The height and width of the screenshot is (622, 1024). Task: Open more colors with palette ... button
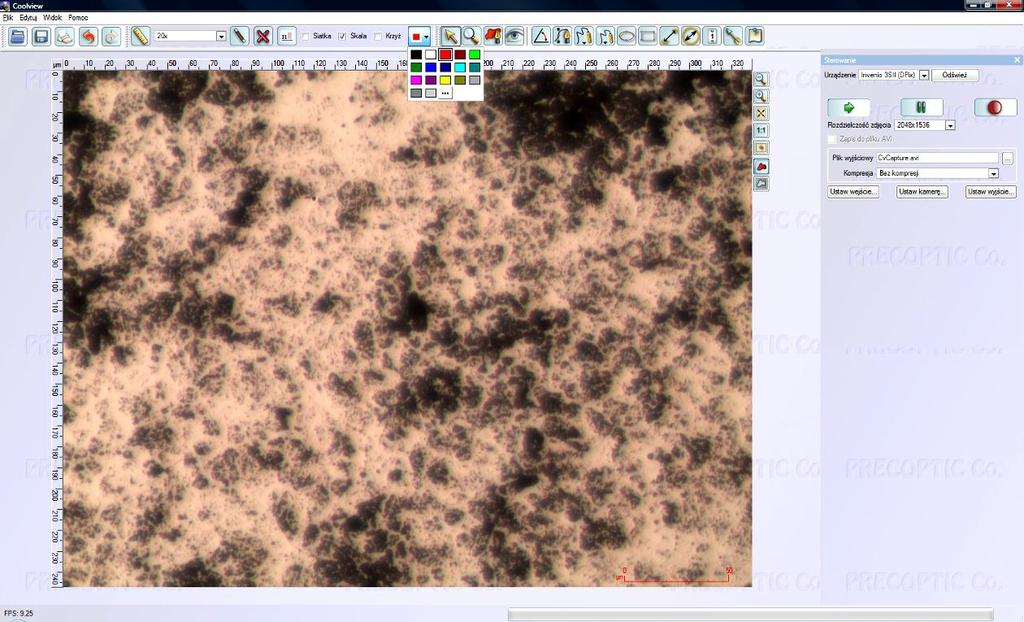tap(445, 93)
